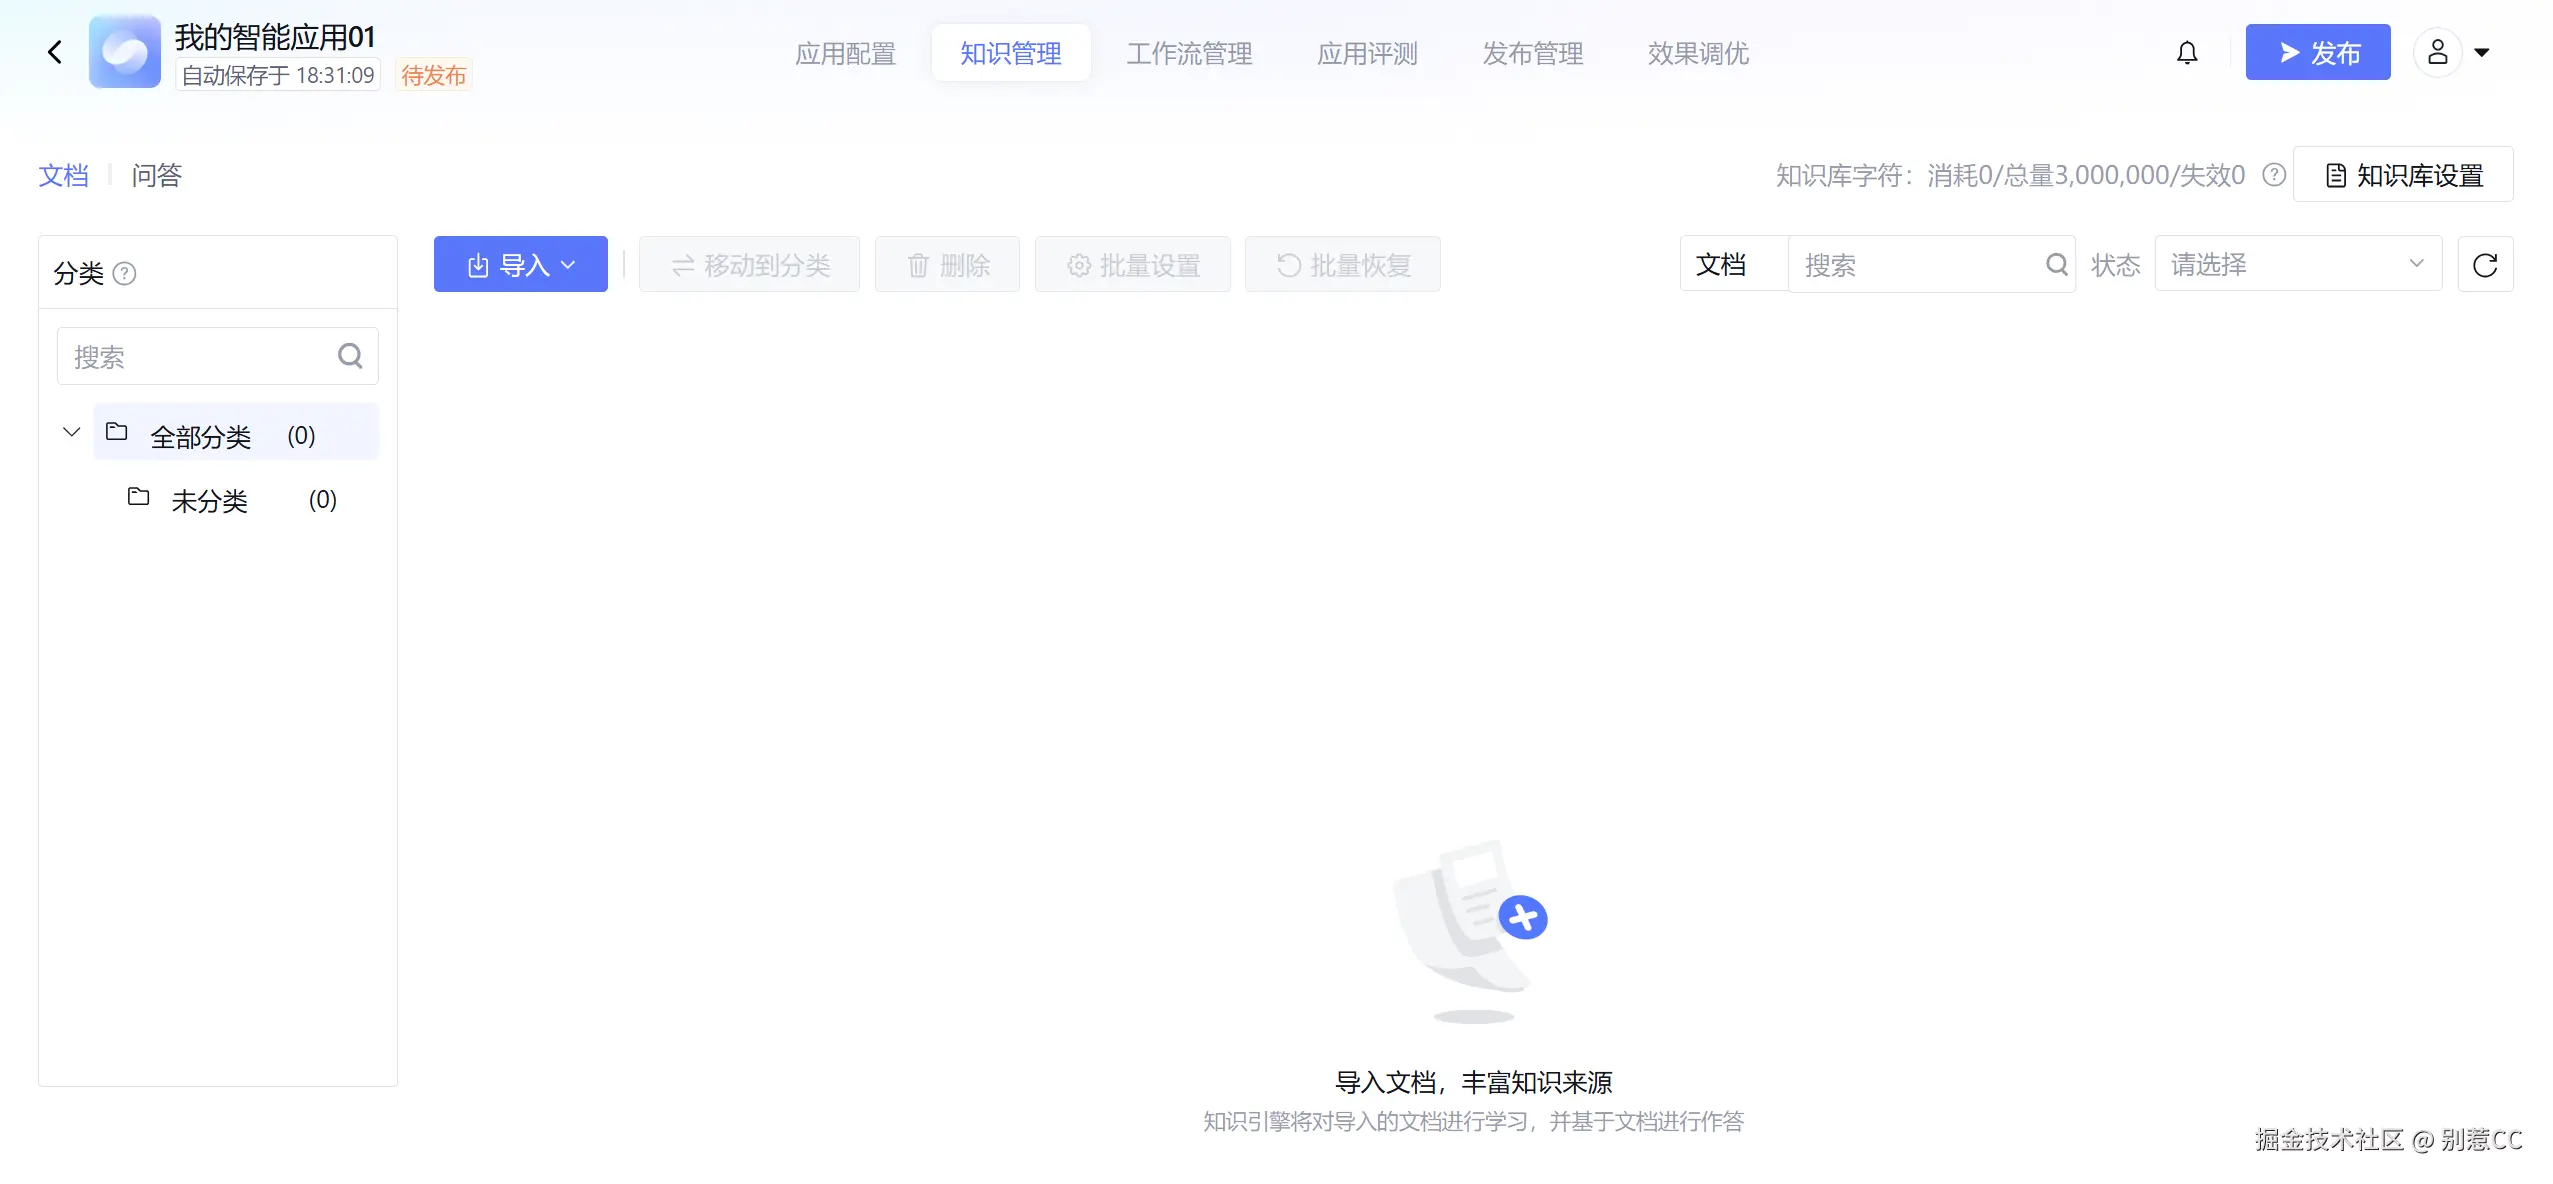Switch to the 工作流管理 tab

click(x=1188, y=53)
